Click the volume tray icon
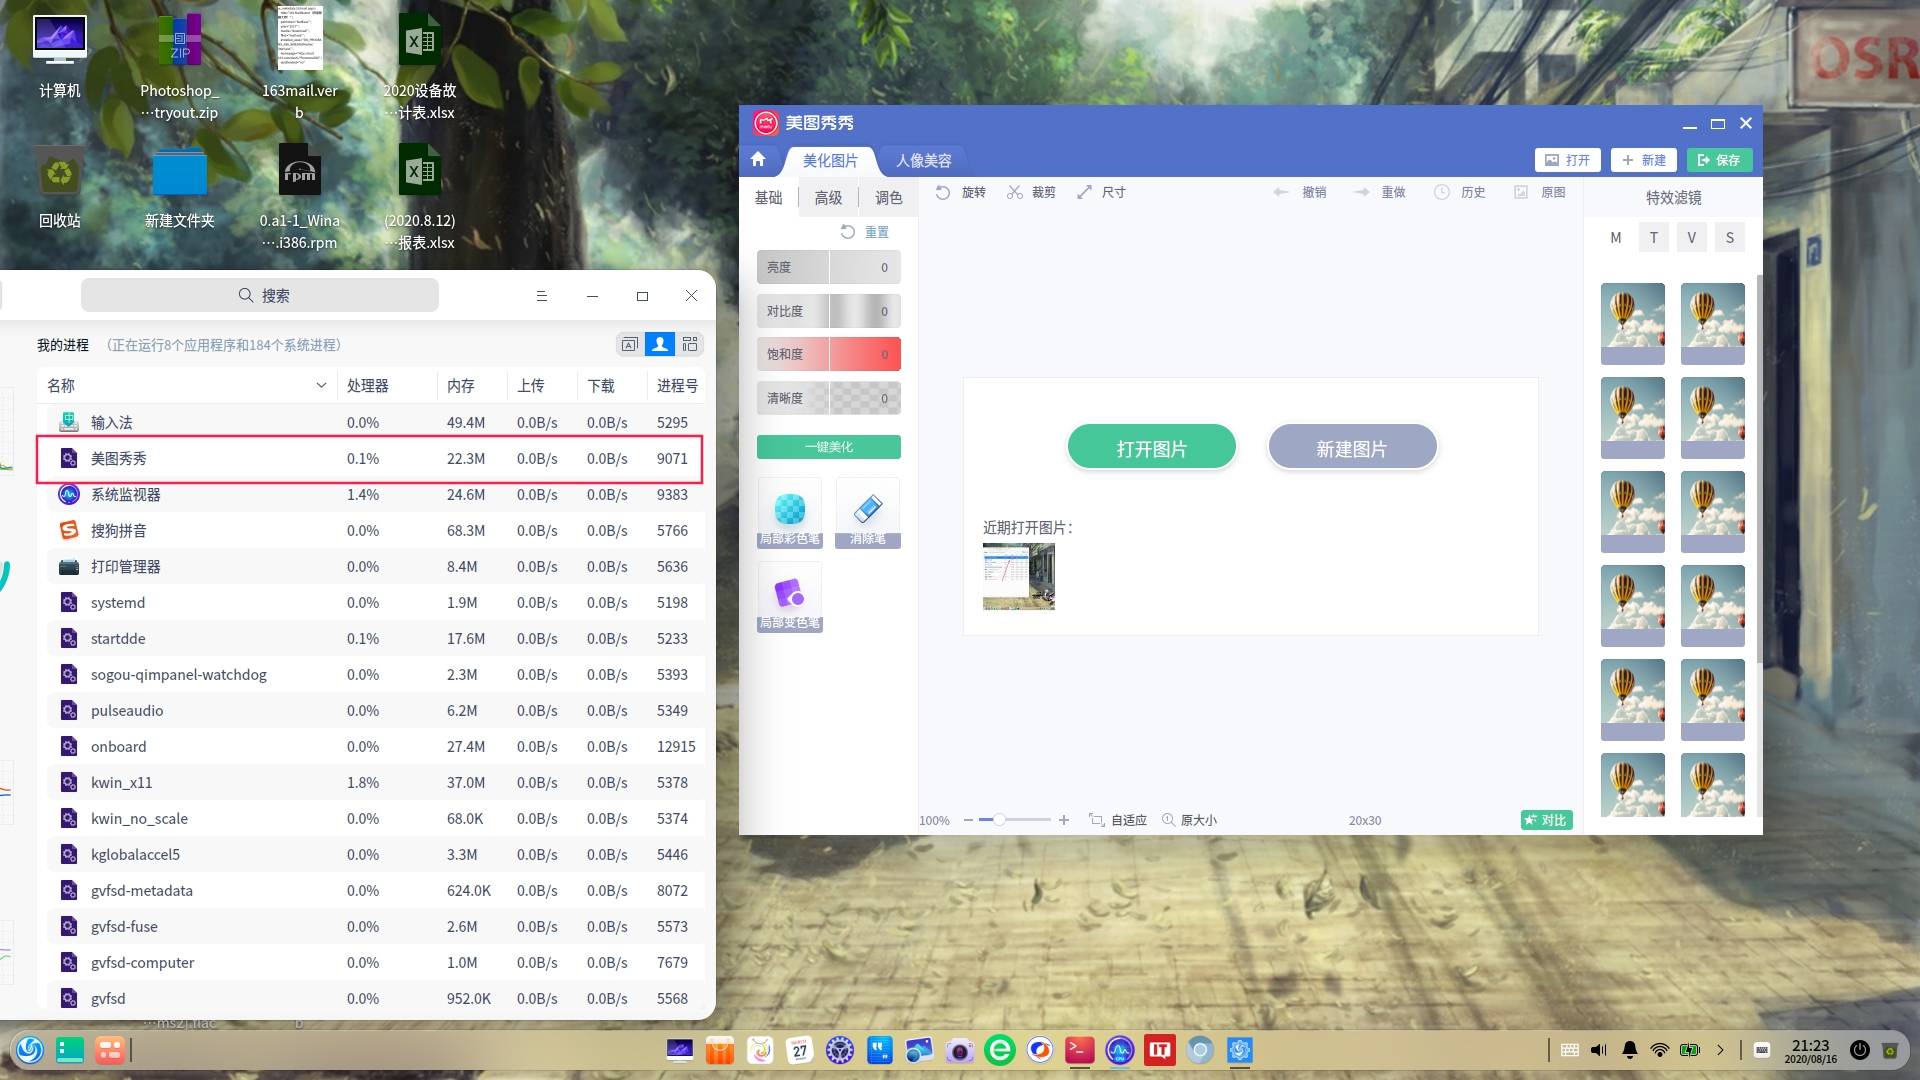 point(1599,1050)
